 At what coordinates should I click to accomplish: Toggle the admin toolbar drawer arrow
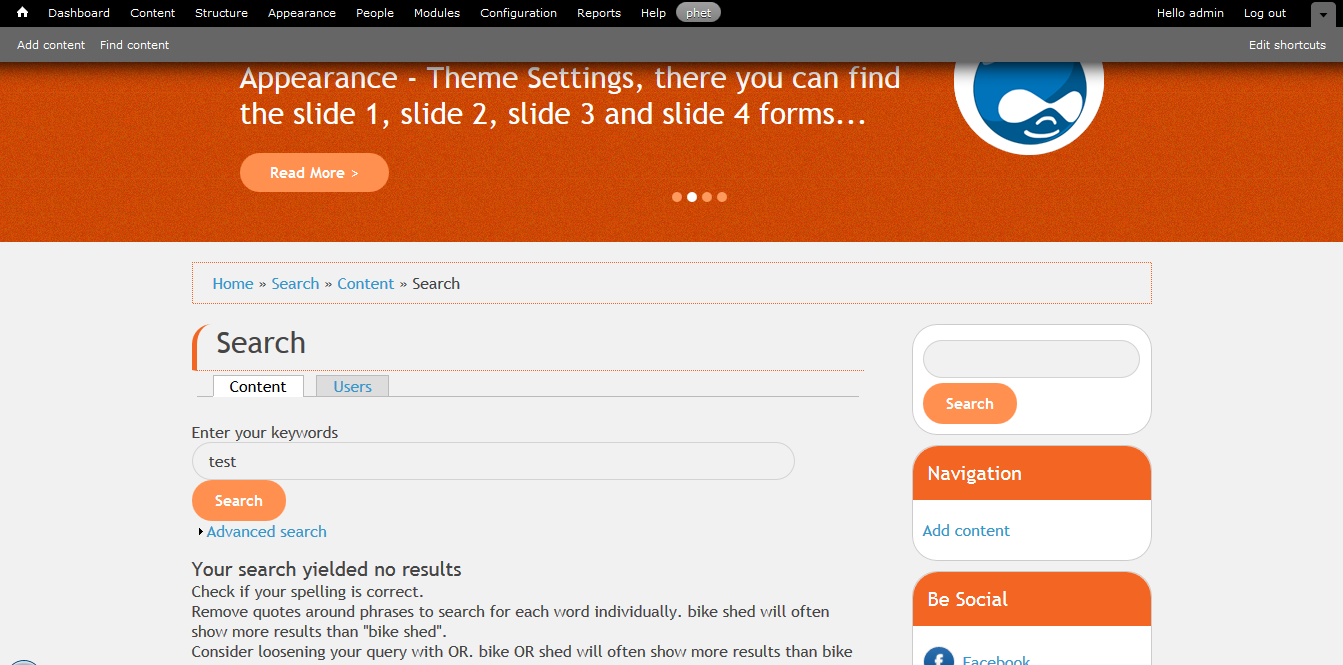click(x=1323, y=15)
